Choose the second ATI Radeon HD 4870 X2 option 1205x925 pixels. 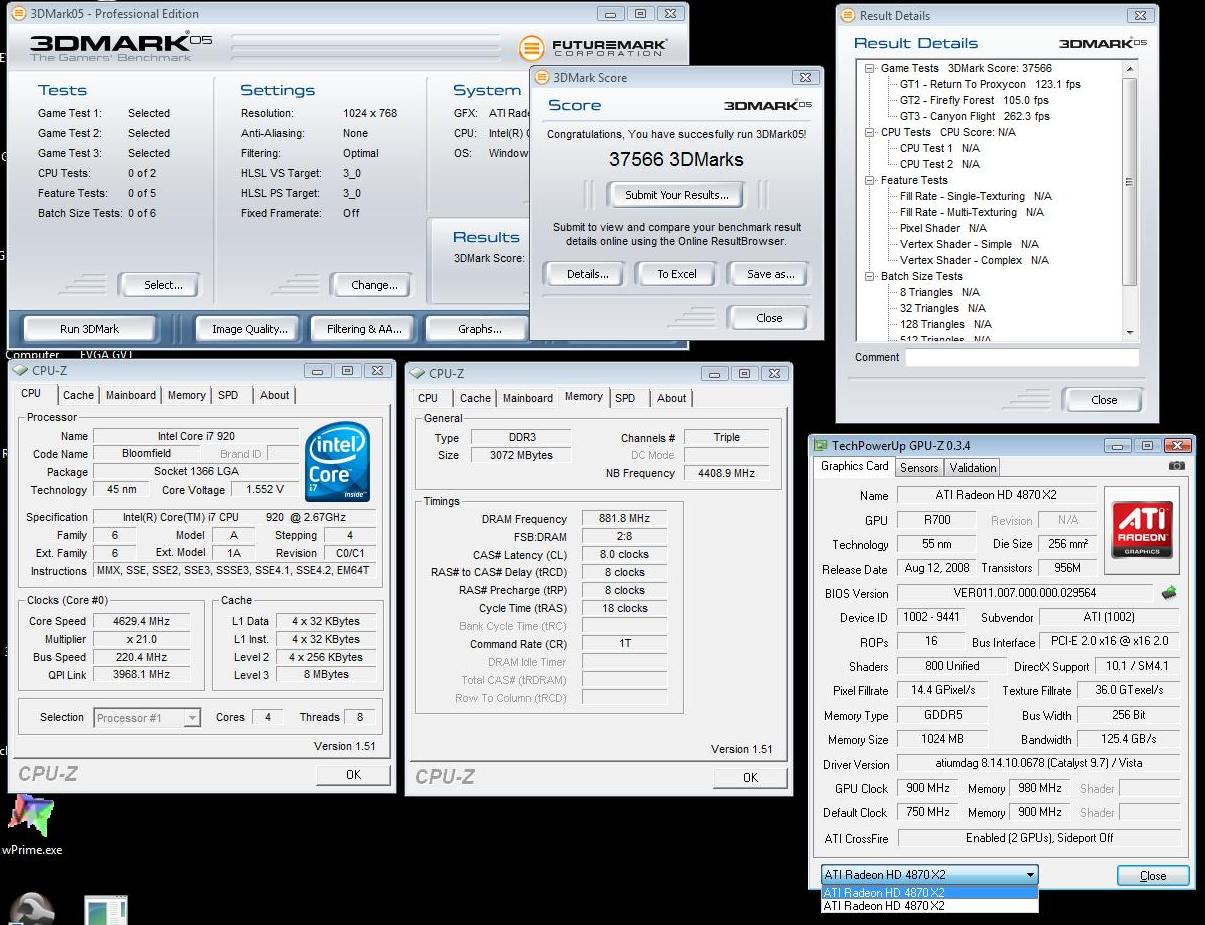[x=929, y=906]
